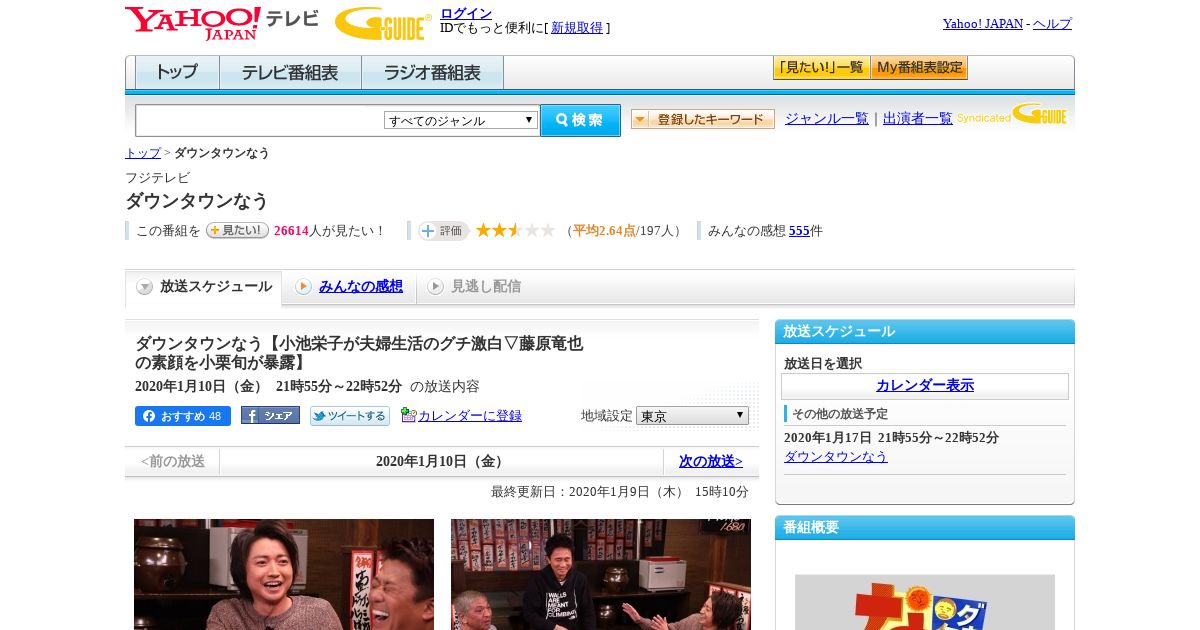This screenshot has height=630, width=1200.
Task: Open the ダウンタウンなう January 17 schedule link
Action: (836, 456)
